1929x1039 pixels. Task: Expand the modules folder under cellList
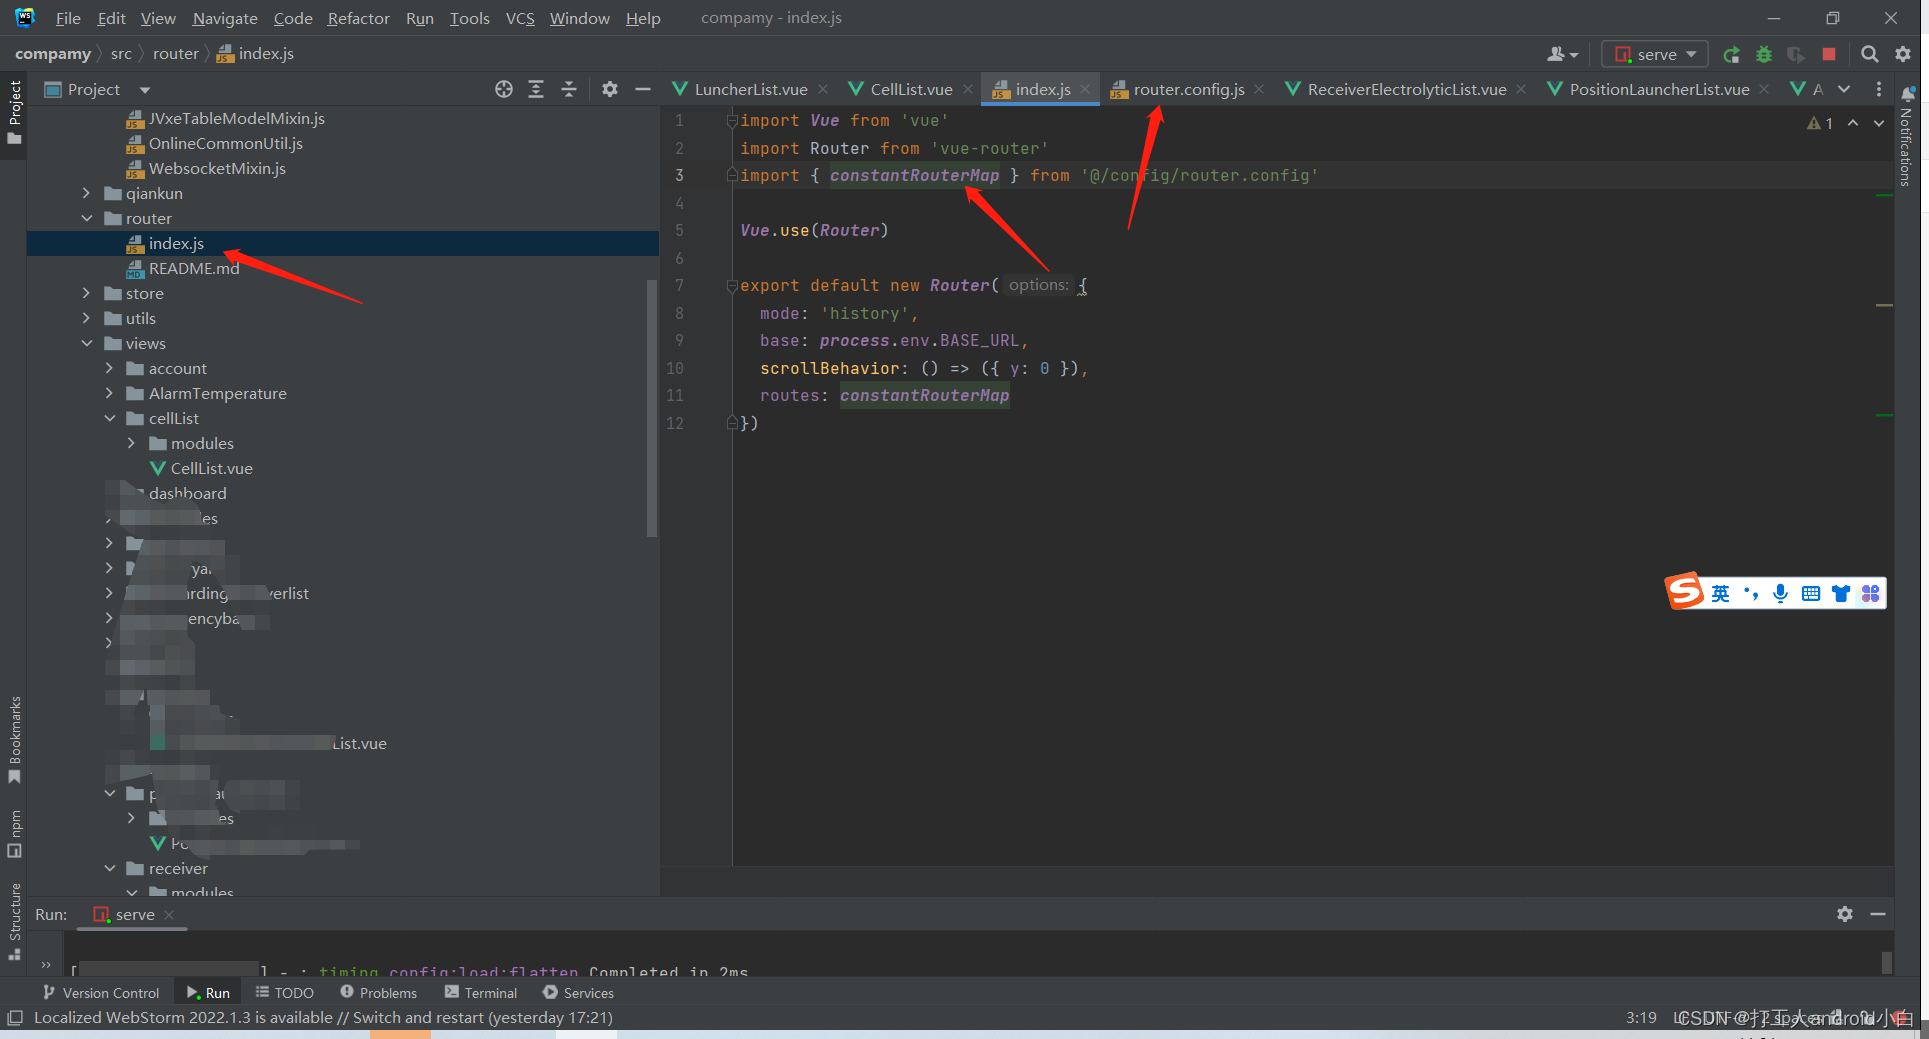pos(131,443)
